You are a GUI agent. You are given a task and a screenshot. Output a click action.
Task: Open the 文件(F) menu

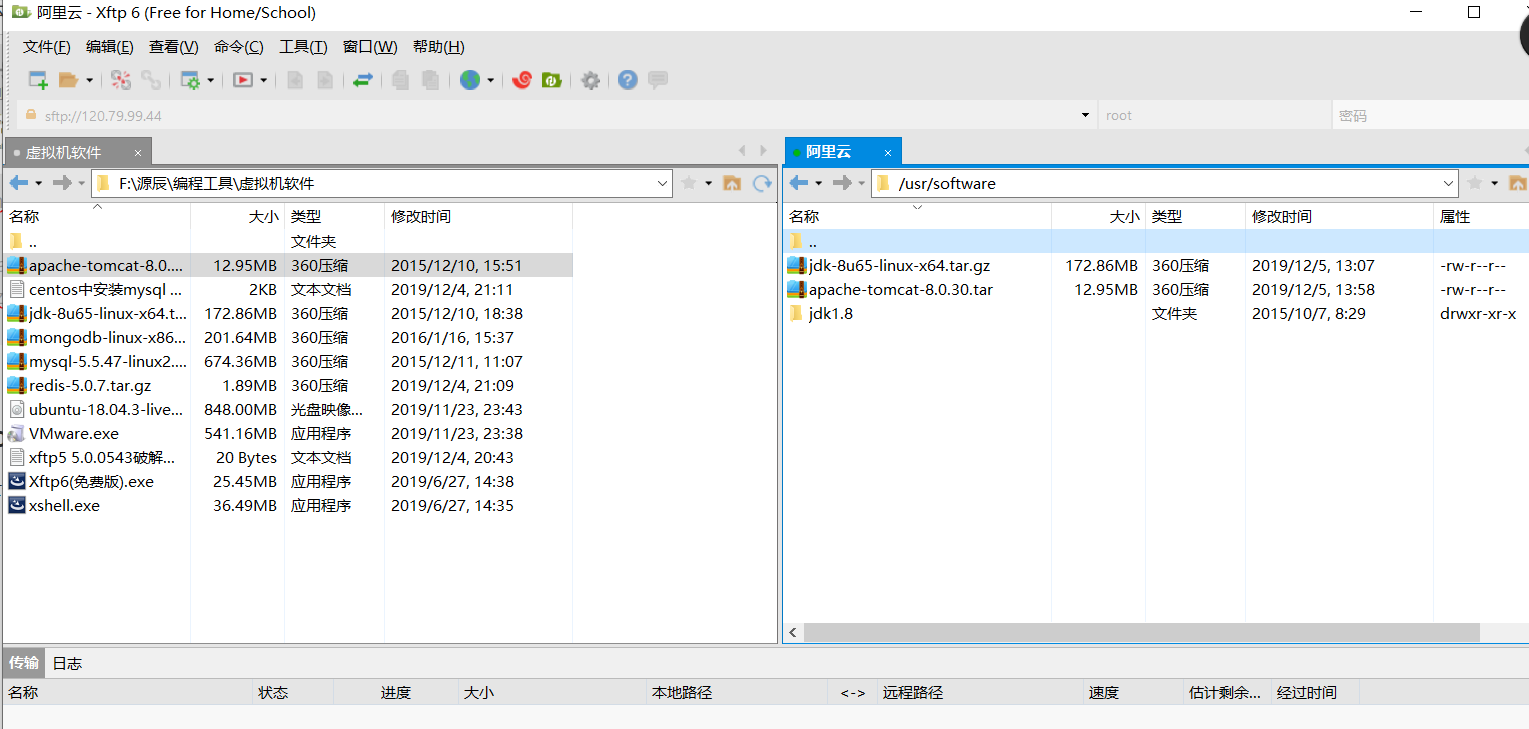click(x=47, y=47)
